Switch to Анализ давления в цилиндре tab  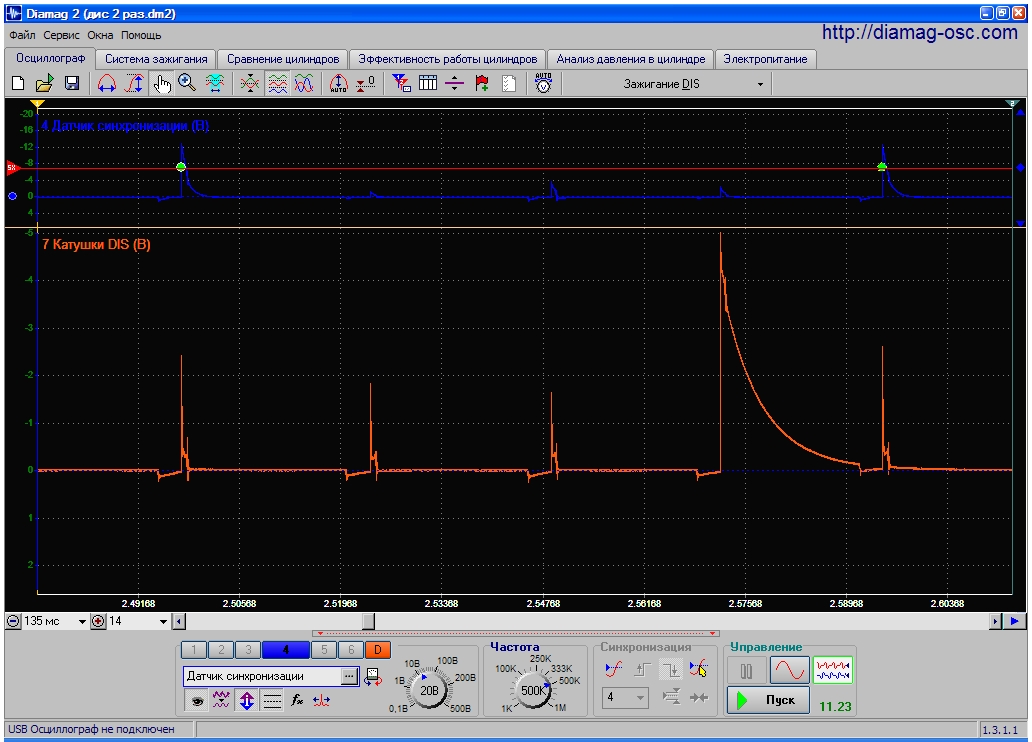click(631, 59)
